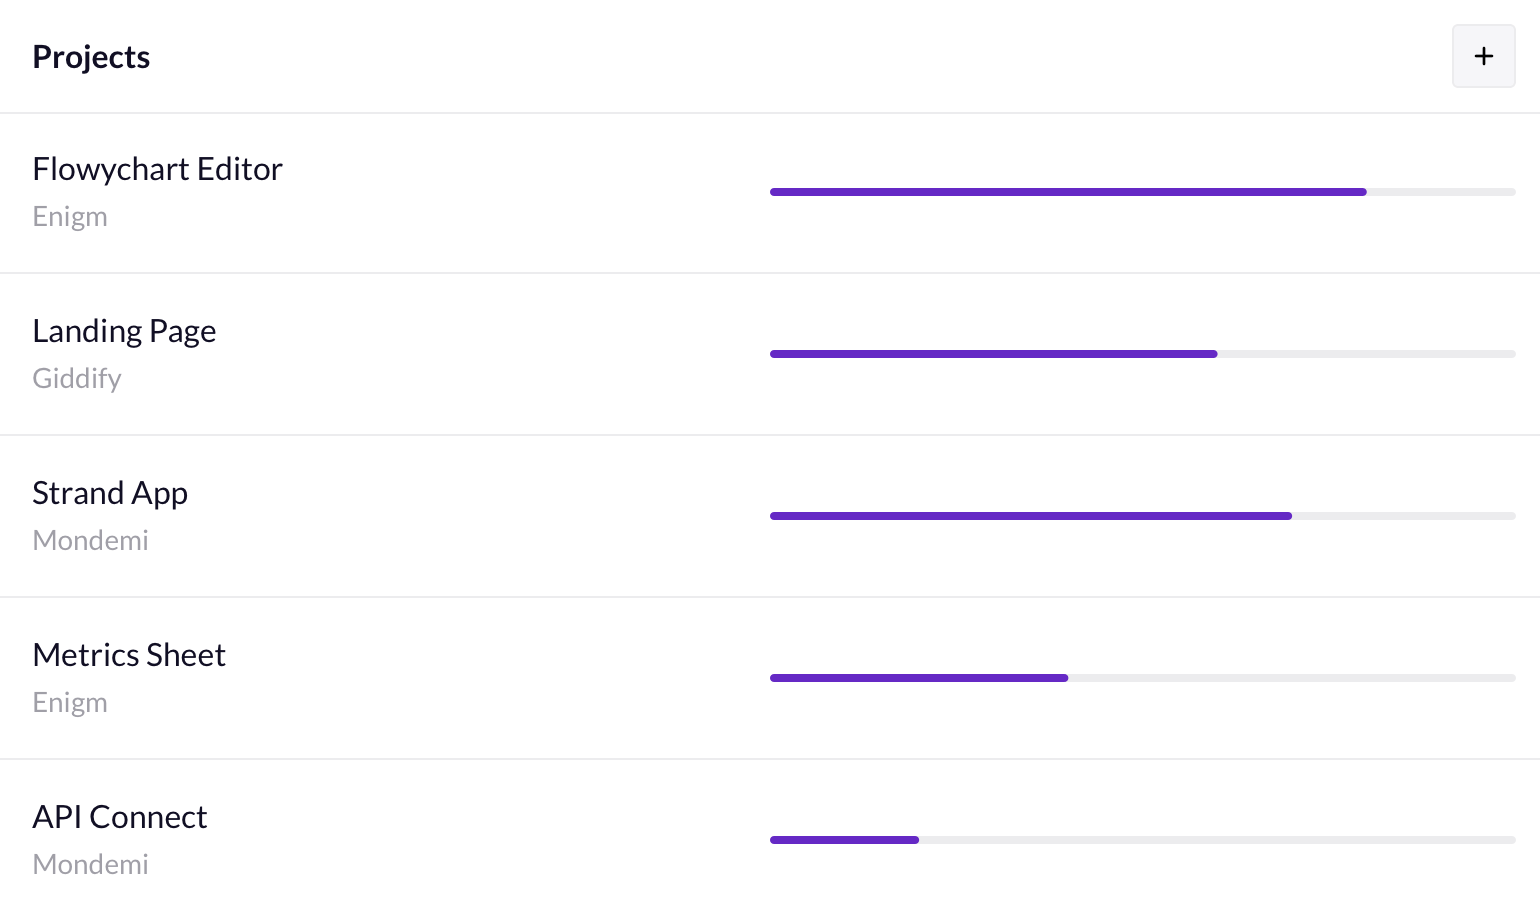Image resolution: width=1540 pixels, height=920 pixels.
Task: Click the Giddify company label
Action: 77,379
